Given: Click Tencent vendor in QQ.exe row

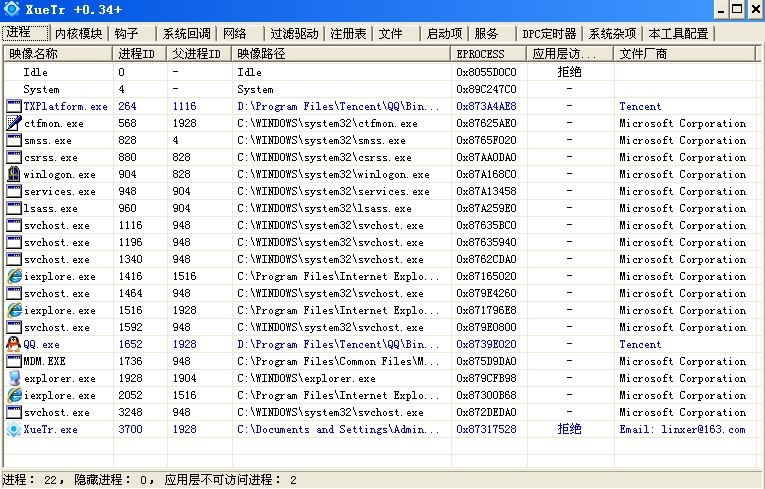Looking at the screenshot, I should pos(640,345).
